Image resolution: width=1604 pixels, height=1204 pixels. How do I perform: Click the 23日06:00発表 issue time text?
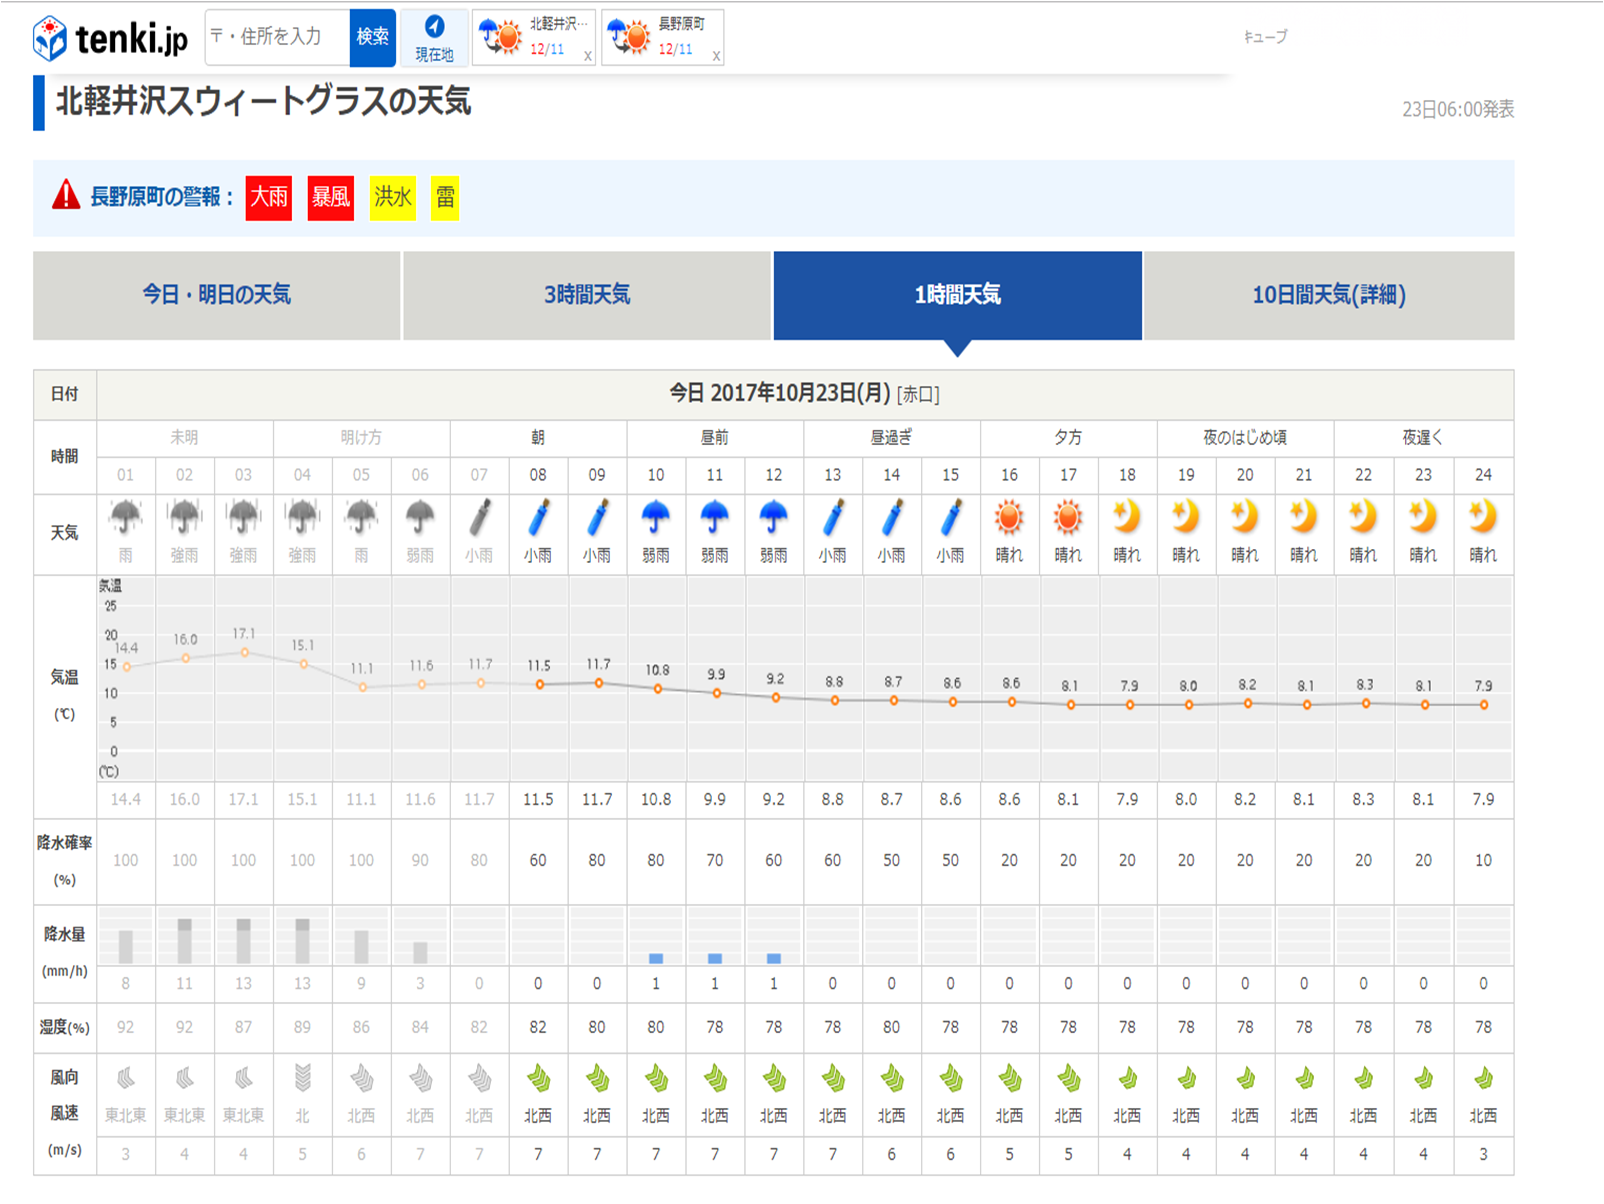1457,110
